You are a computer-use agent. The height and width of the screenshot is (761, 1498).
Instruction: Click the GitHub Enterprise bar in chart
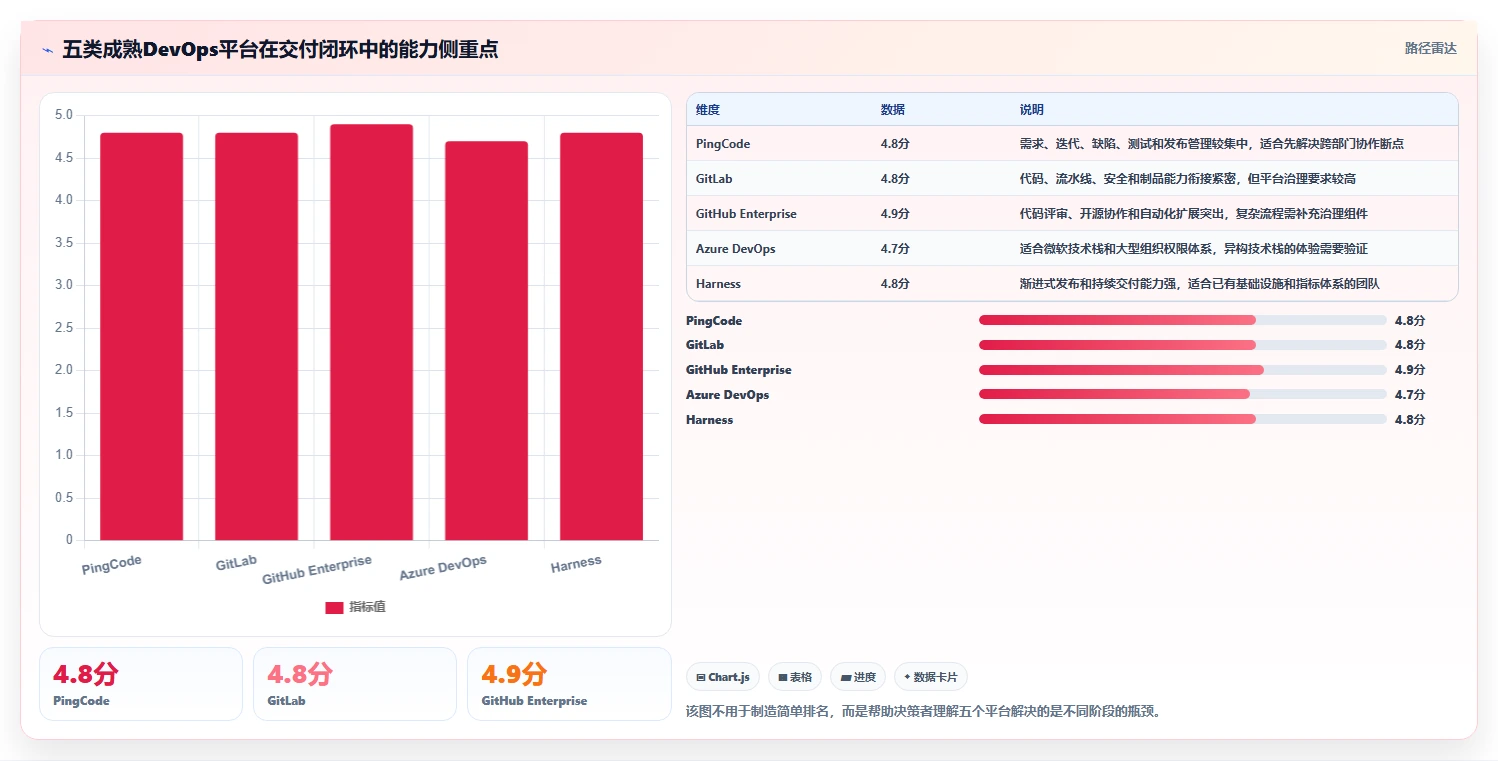pyautogui.click(x=371, y=332)
